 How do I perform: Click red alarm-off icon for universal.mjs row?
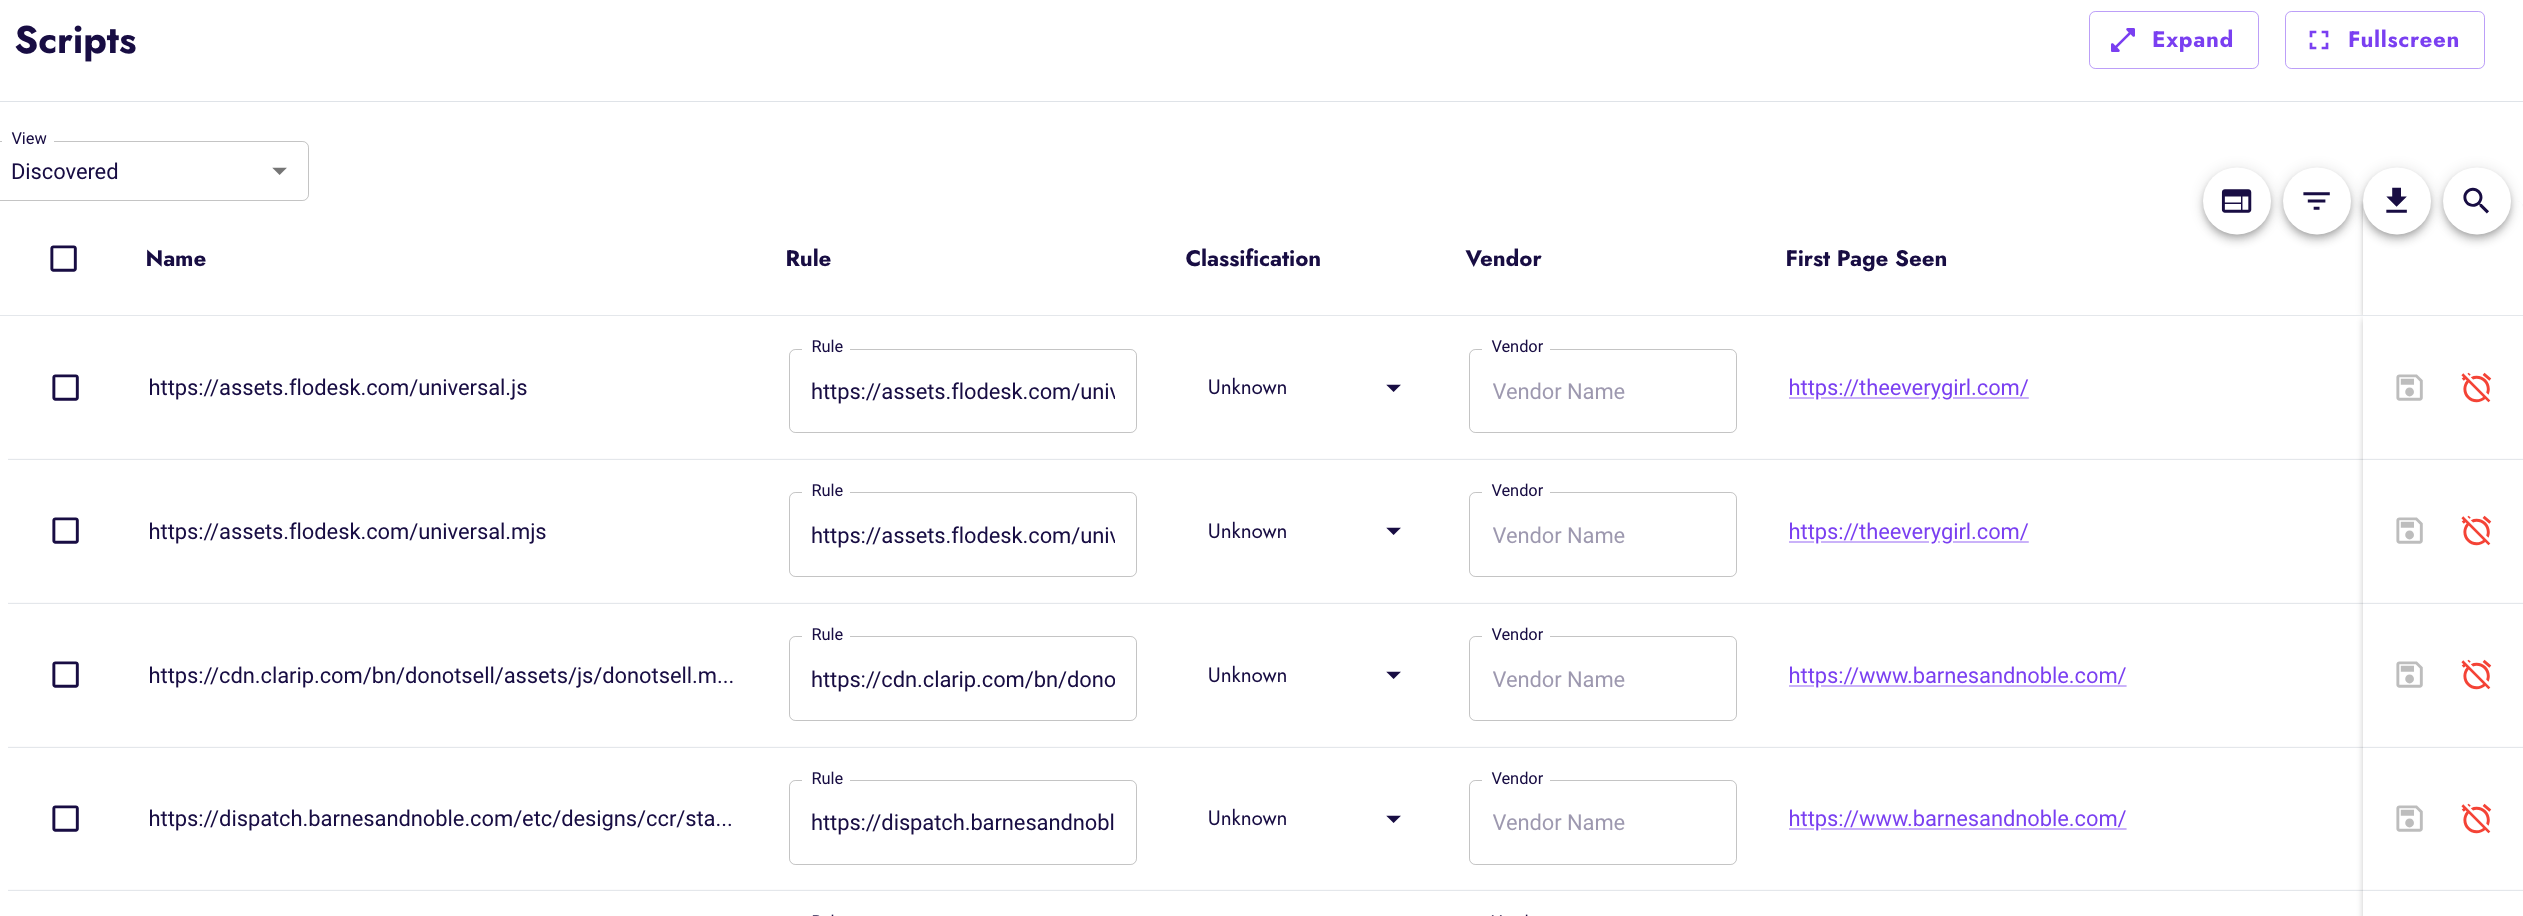coord(2476,531)
